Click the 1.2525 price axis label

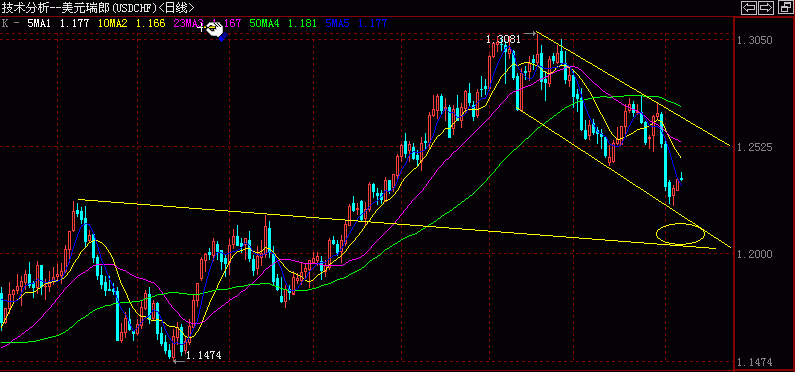click(755, 147)
